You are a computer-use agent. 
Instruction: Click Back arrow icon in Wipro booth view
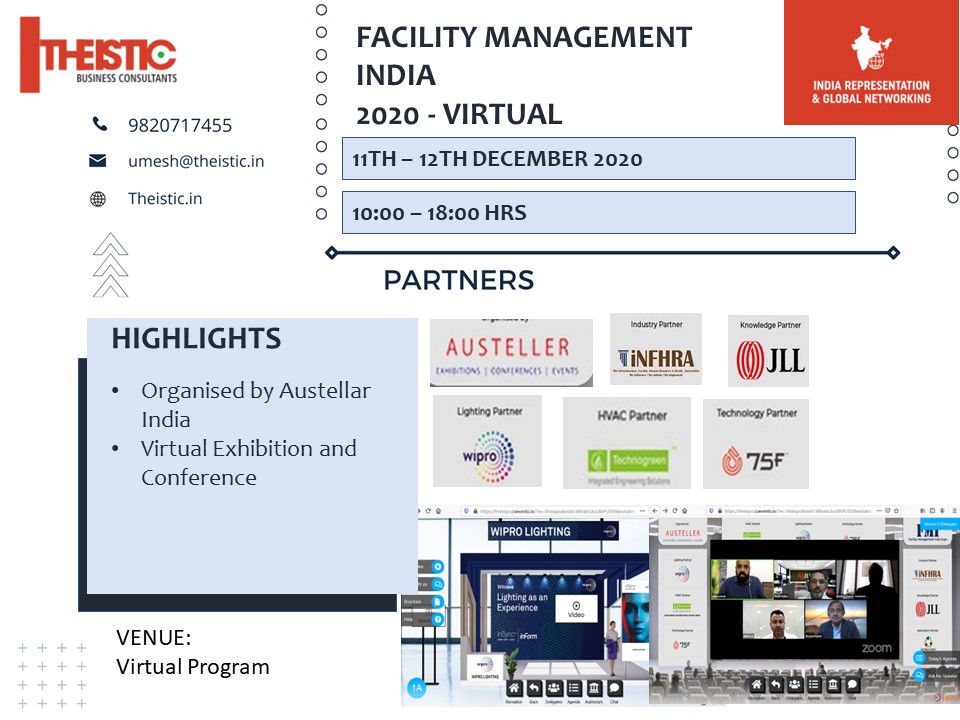point(534,689)
